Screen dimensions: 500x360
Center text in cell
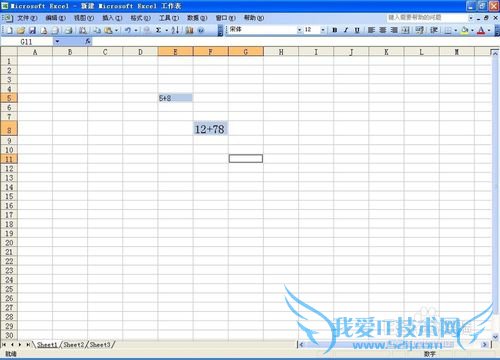tap(382, 30)
